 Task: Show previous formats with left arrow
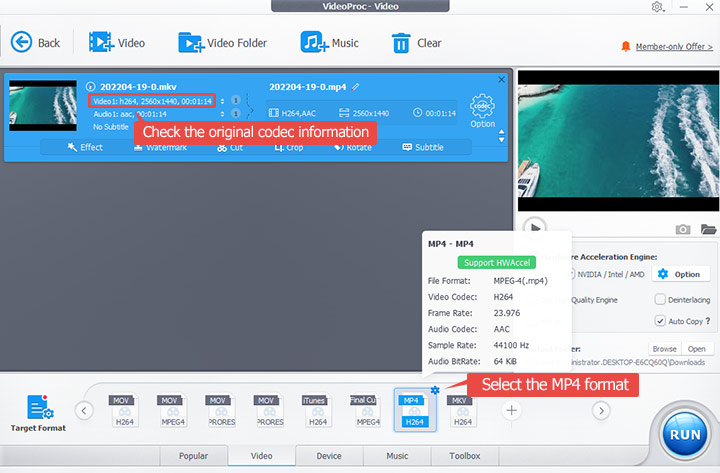pos(84,411)
